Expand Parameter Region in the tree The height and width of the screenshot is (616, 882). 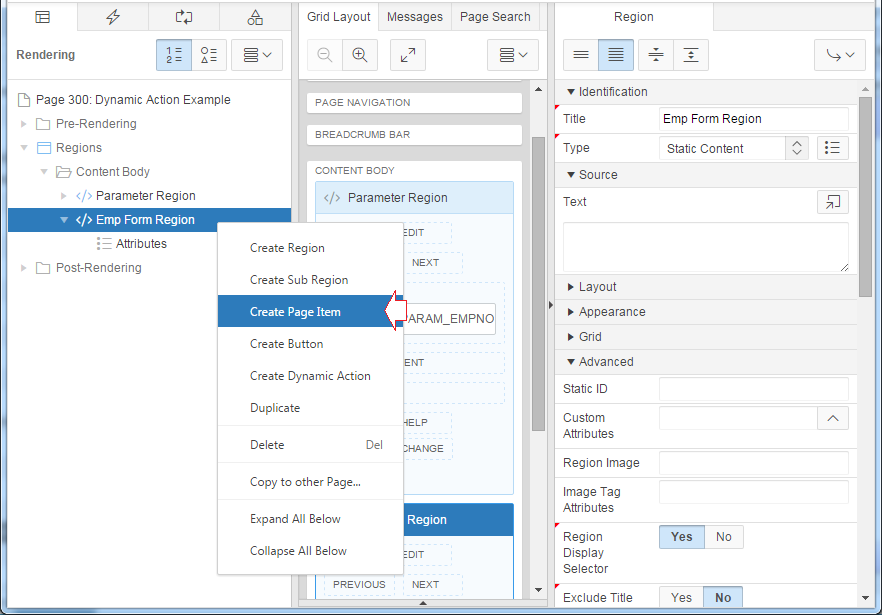coord(64,196)
